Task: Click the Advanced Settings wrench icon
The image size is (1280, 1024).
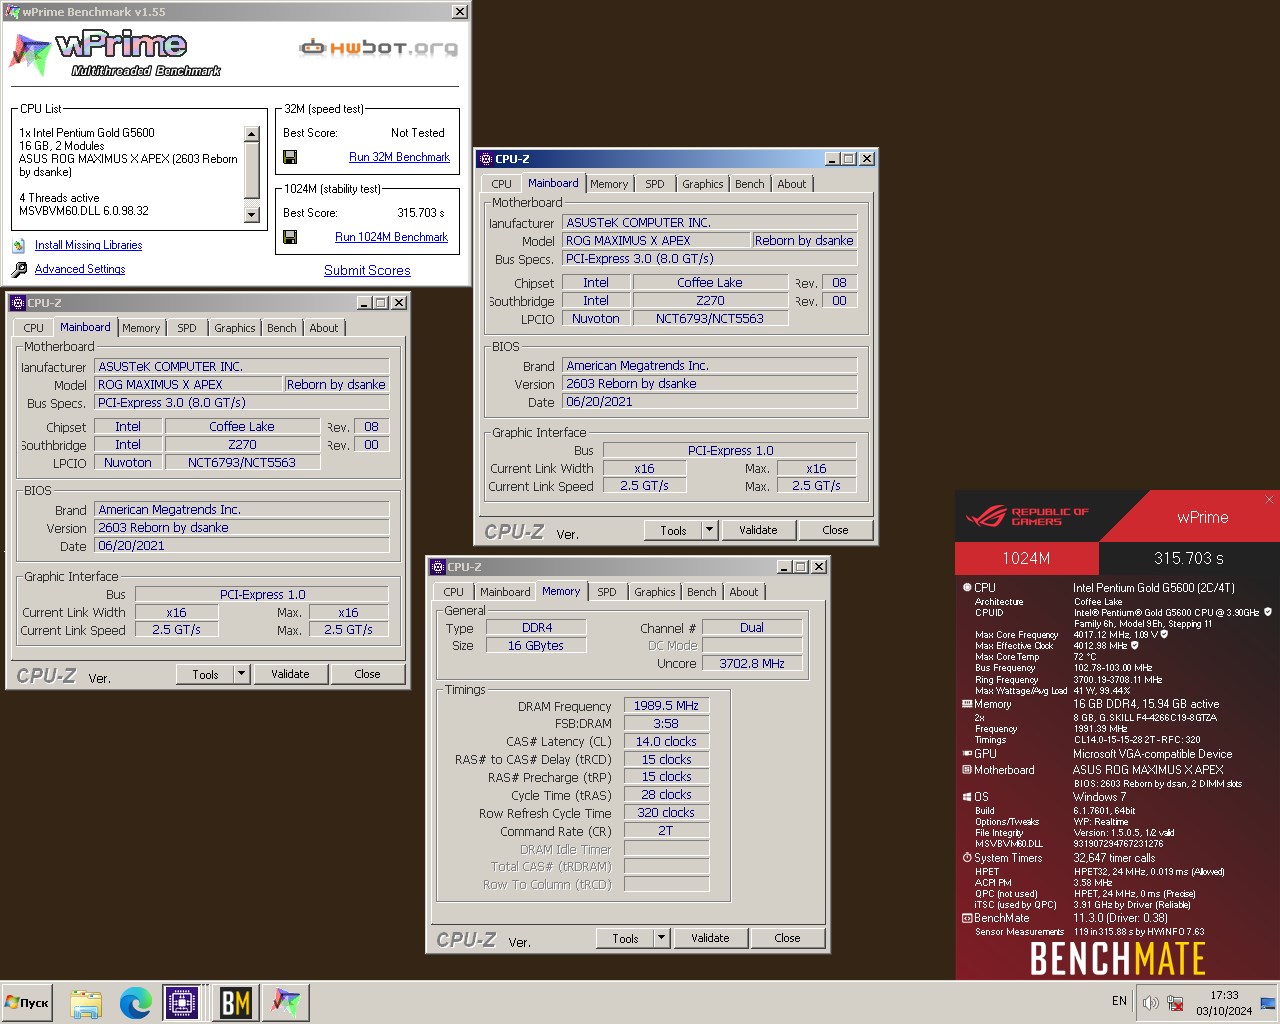Action: pos(19,269)
